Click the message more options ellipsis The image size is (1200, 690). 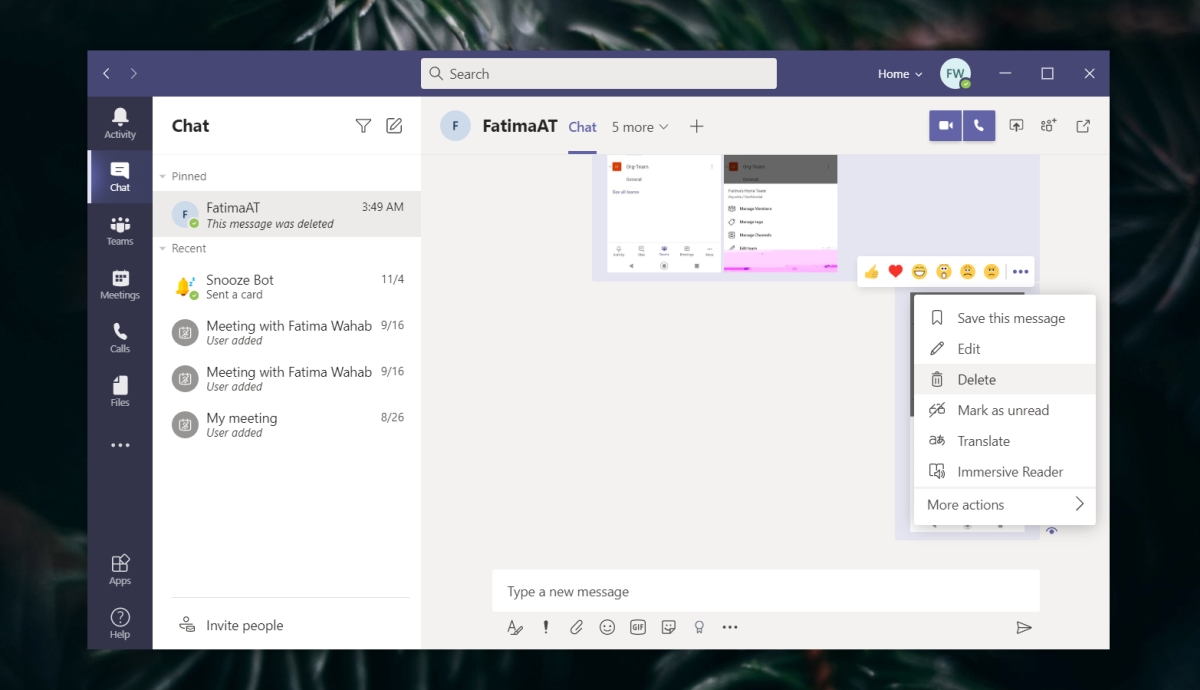point(1020,271)
